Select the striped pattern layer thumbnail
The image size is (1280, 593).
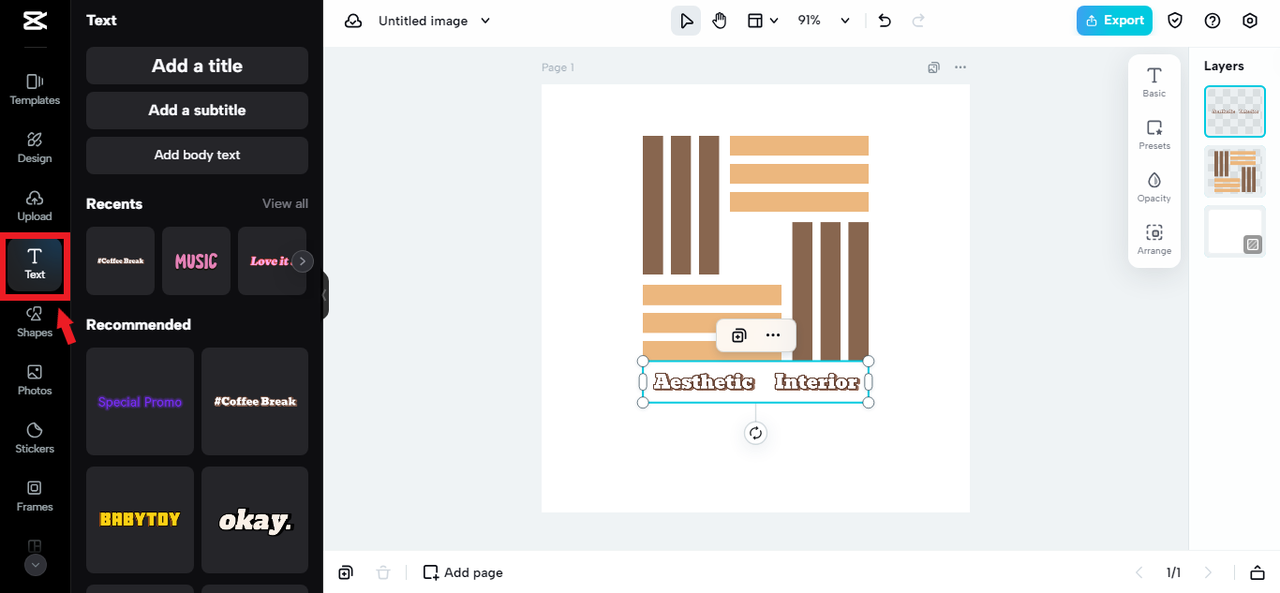pyautogui.click(x=1235, y=171)
